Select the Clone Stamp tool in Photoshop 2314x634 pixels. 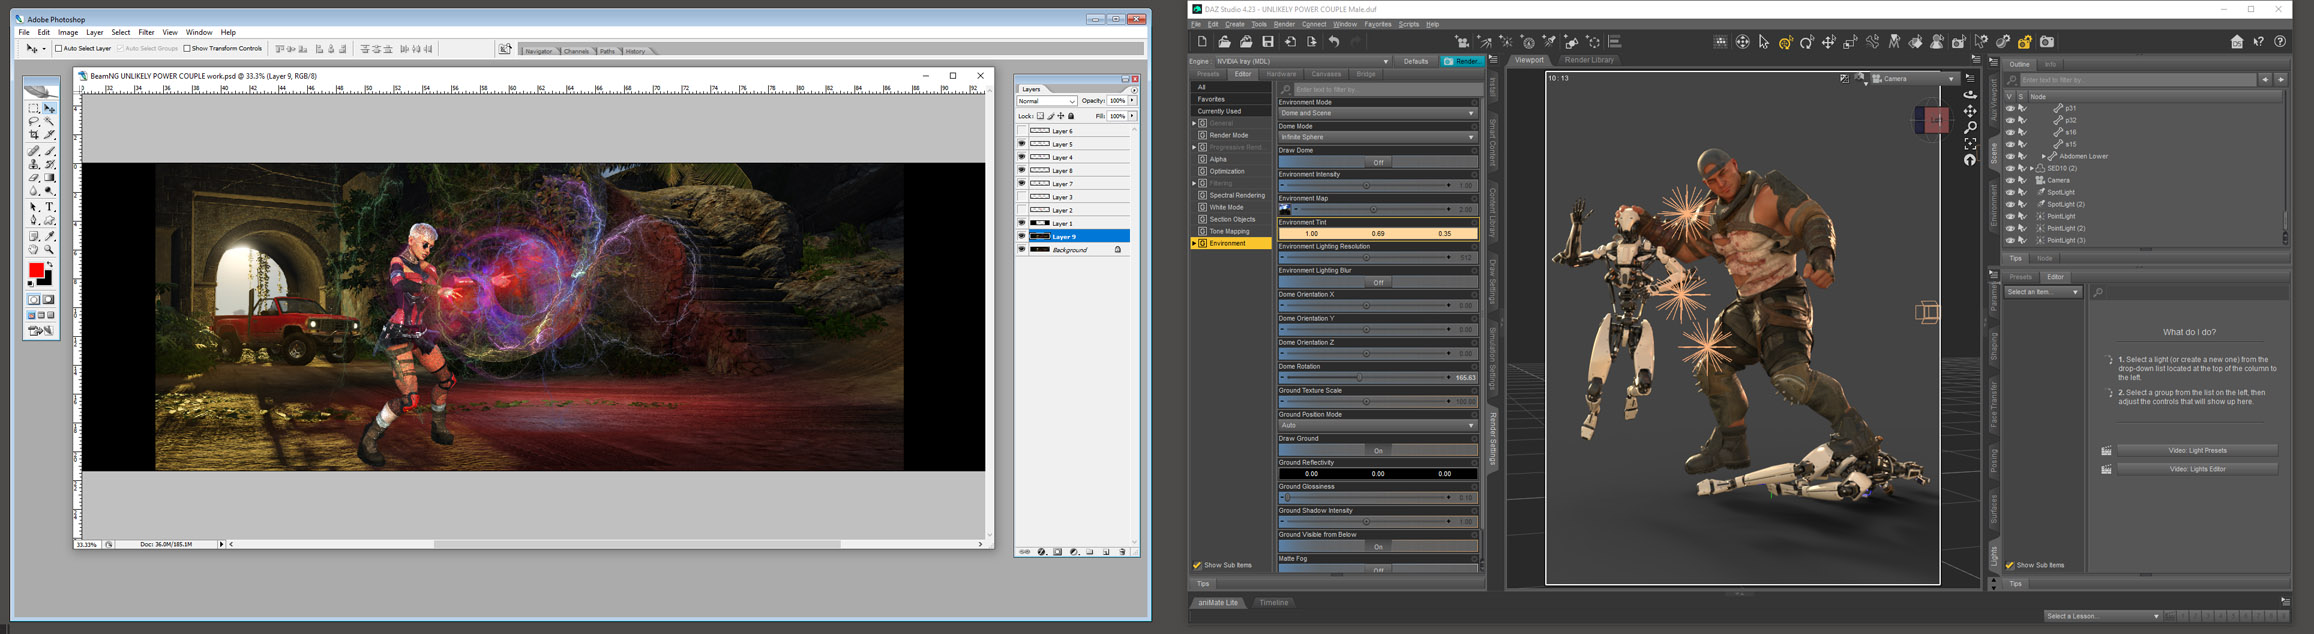[x=33, y=164]
